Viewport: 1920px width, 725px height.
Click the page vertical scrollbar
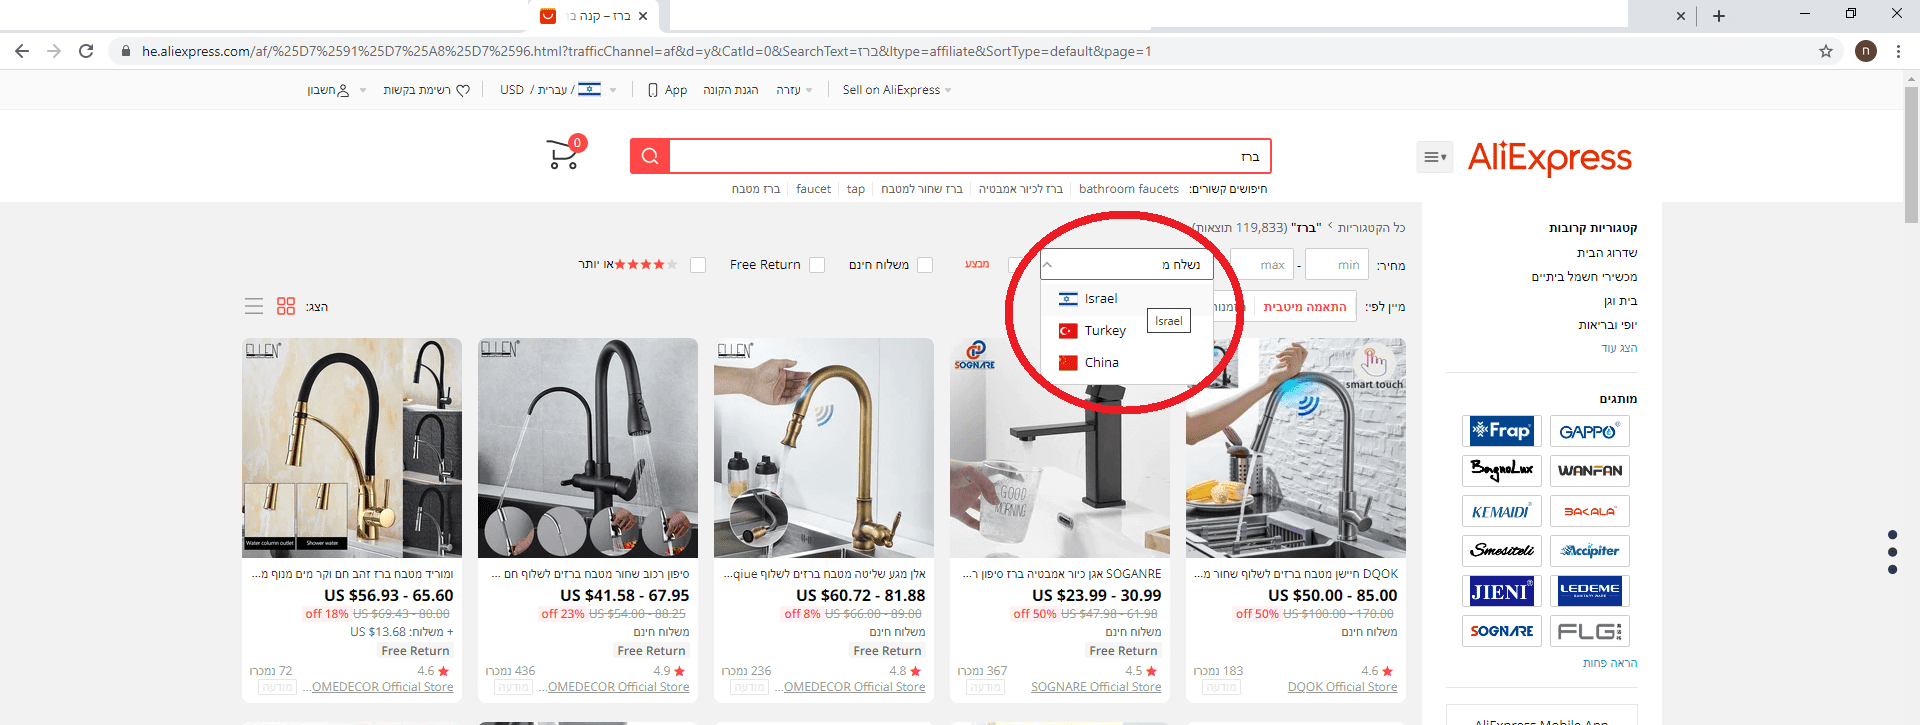coord(1911,155)
